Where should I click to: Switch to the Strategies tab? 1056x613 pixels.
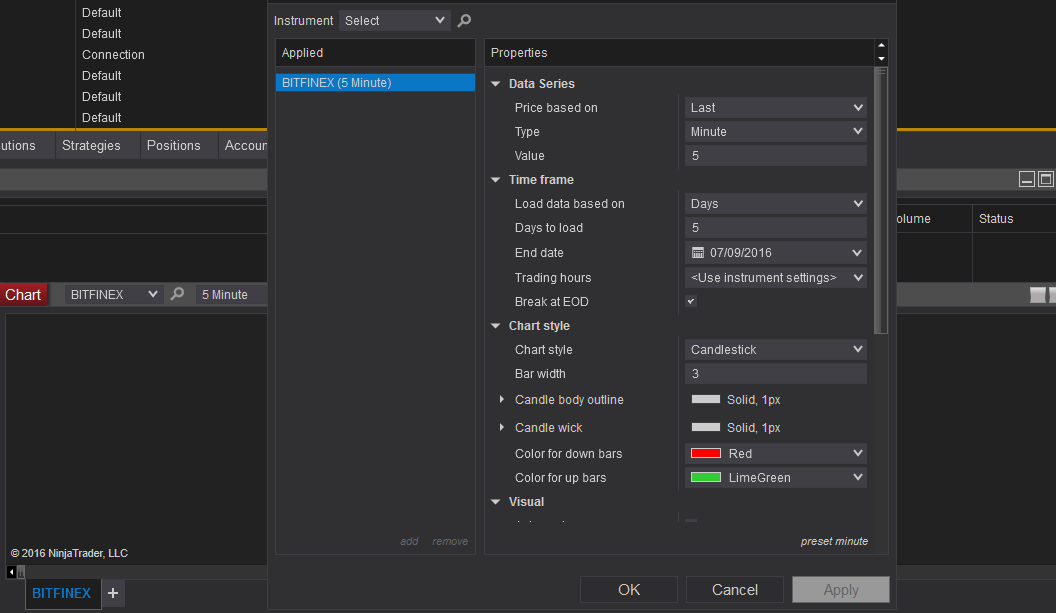click(91, 146)
